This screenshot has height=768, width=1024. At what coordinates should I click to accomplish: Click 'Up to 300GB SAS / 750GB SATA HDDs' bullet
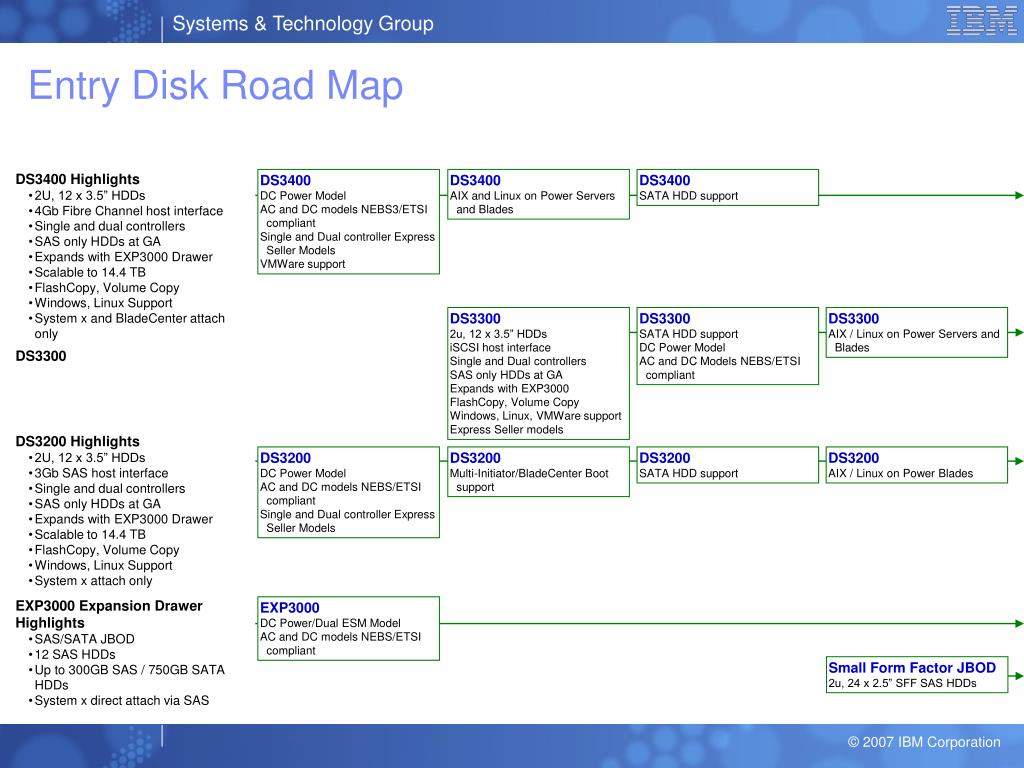129,677
